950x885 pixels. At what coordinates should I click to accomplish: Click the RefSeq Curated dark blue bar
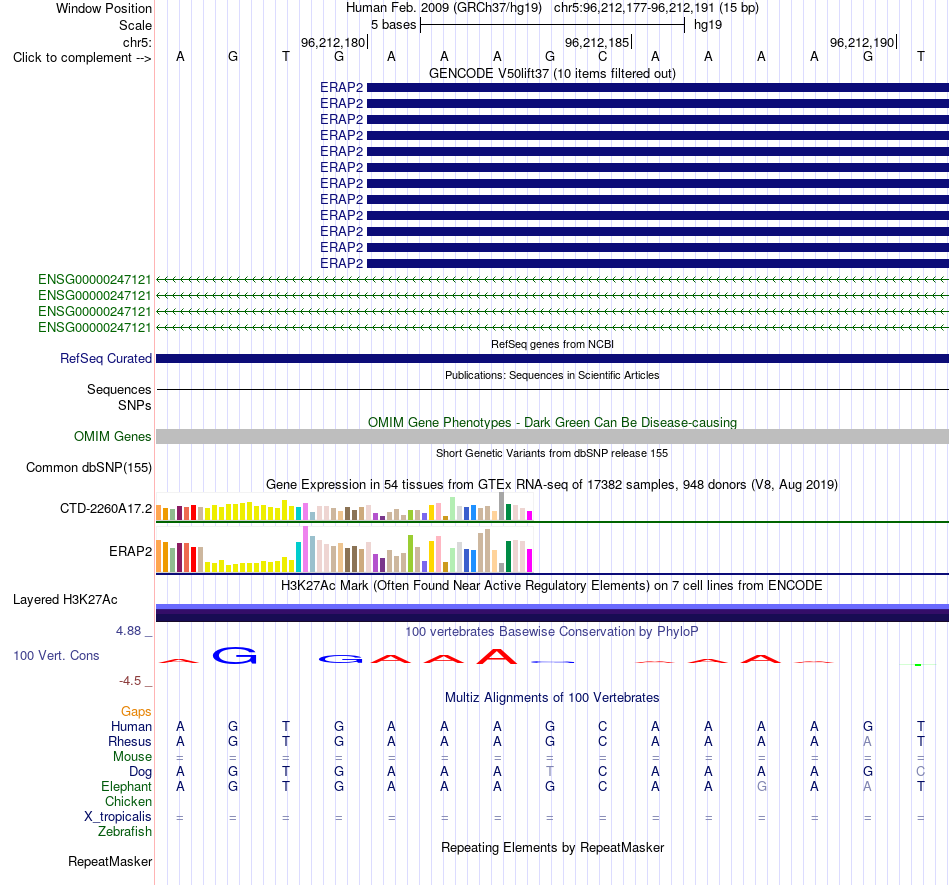(x=552, y=359)
